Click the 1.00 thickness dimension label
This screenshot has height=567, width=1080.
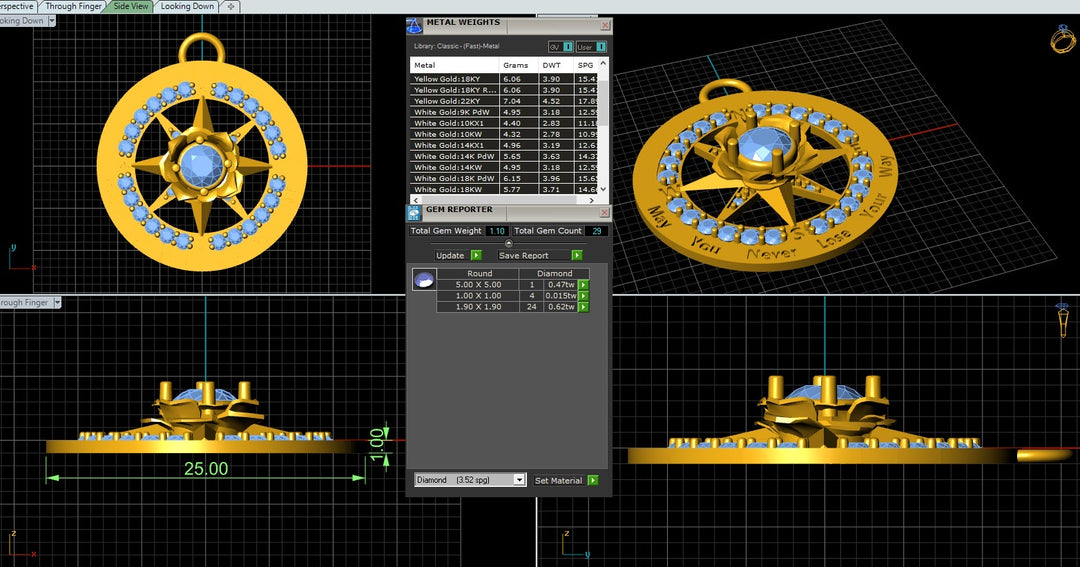pyautogui.click(x=377, y=445)
